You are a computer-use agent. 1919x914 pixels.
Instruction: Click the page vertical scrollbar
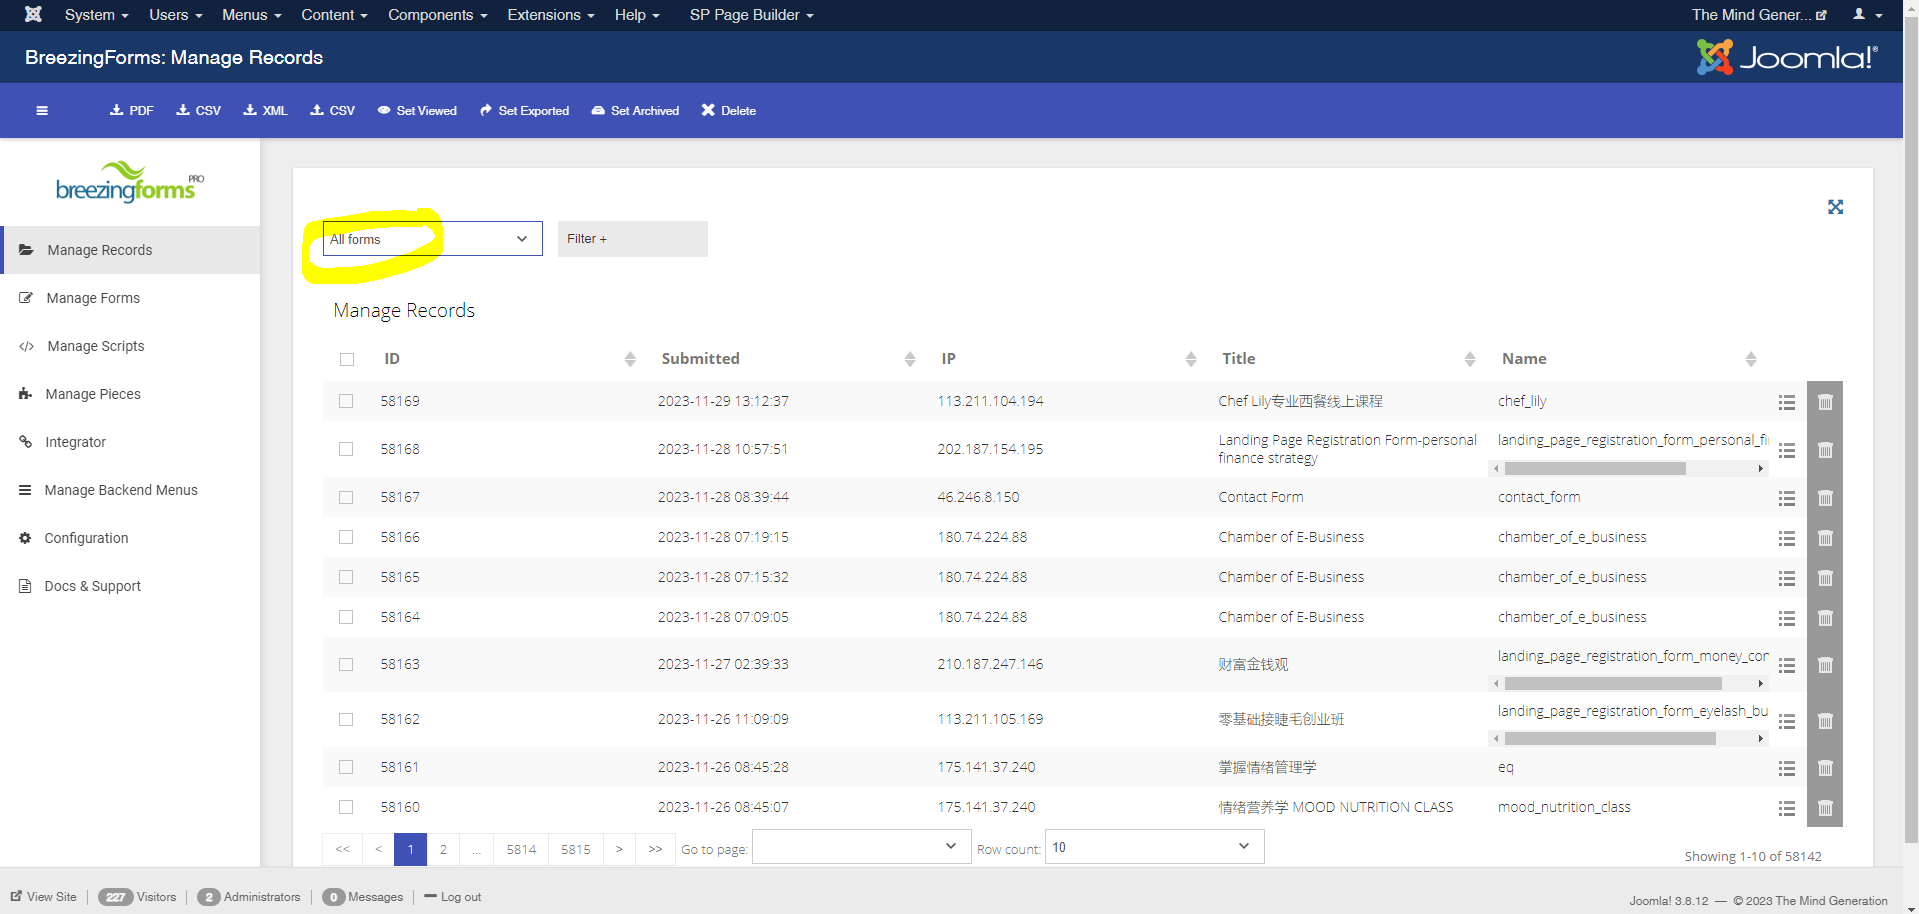(x=1911, y=430)
